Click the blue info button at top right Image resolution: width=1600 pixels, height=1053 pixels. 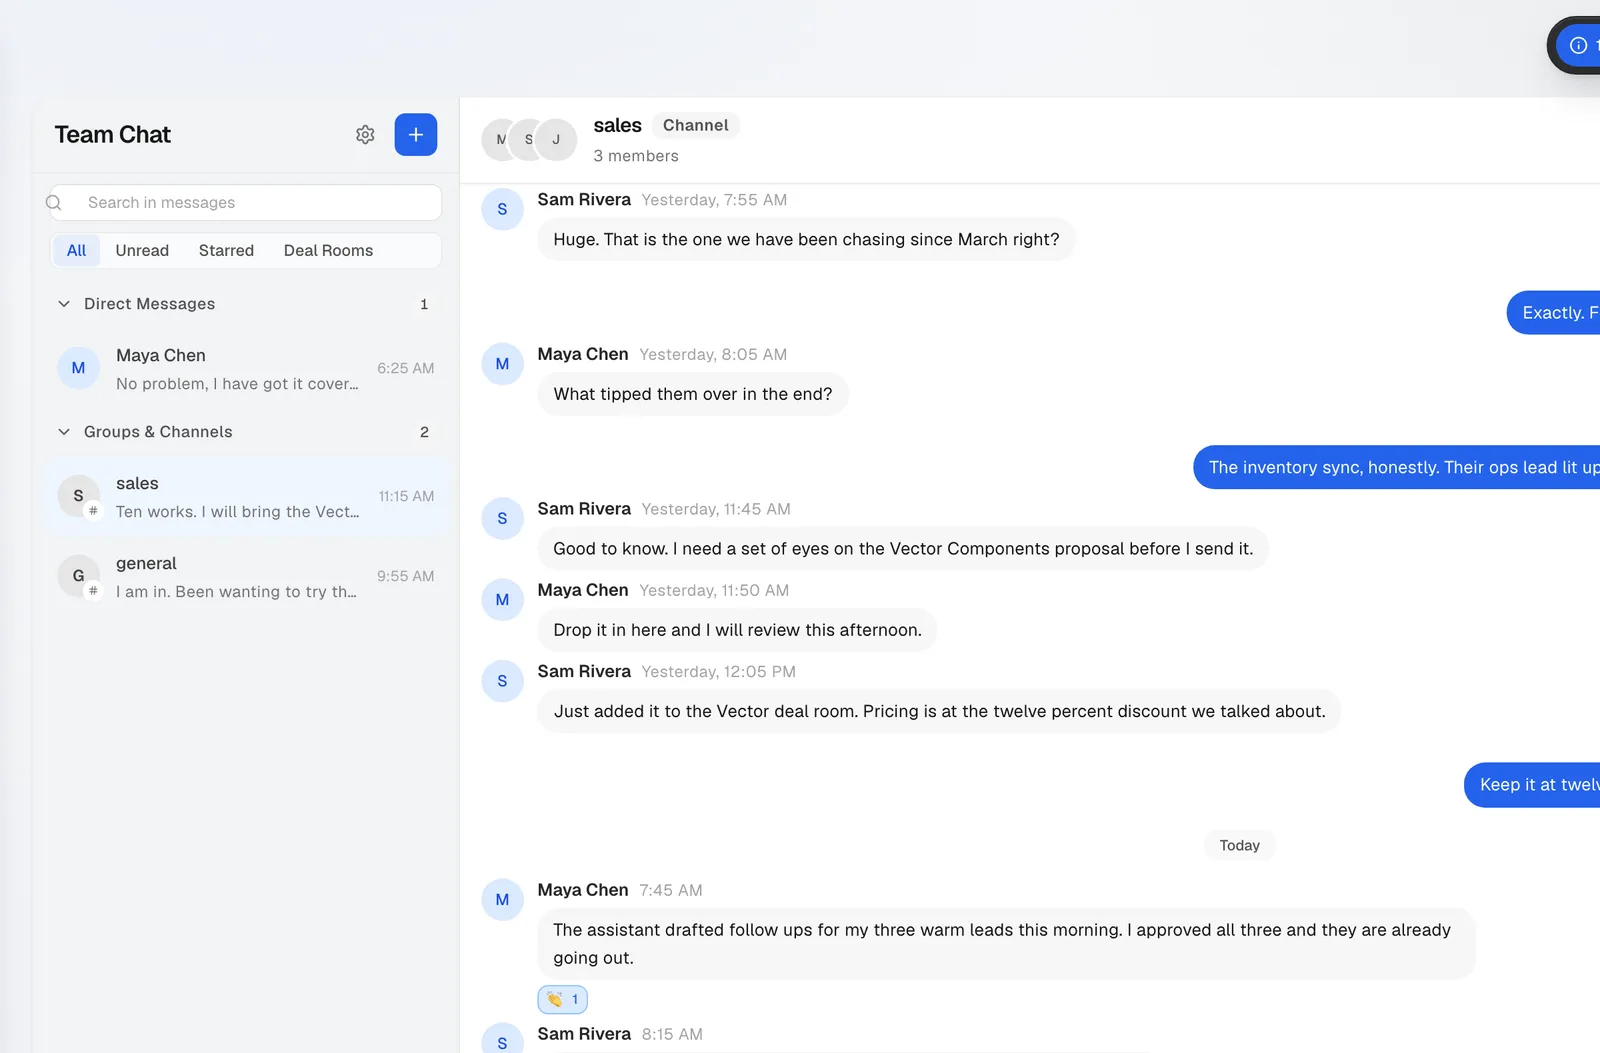coord(1579,45)
